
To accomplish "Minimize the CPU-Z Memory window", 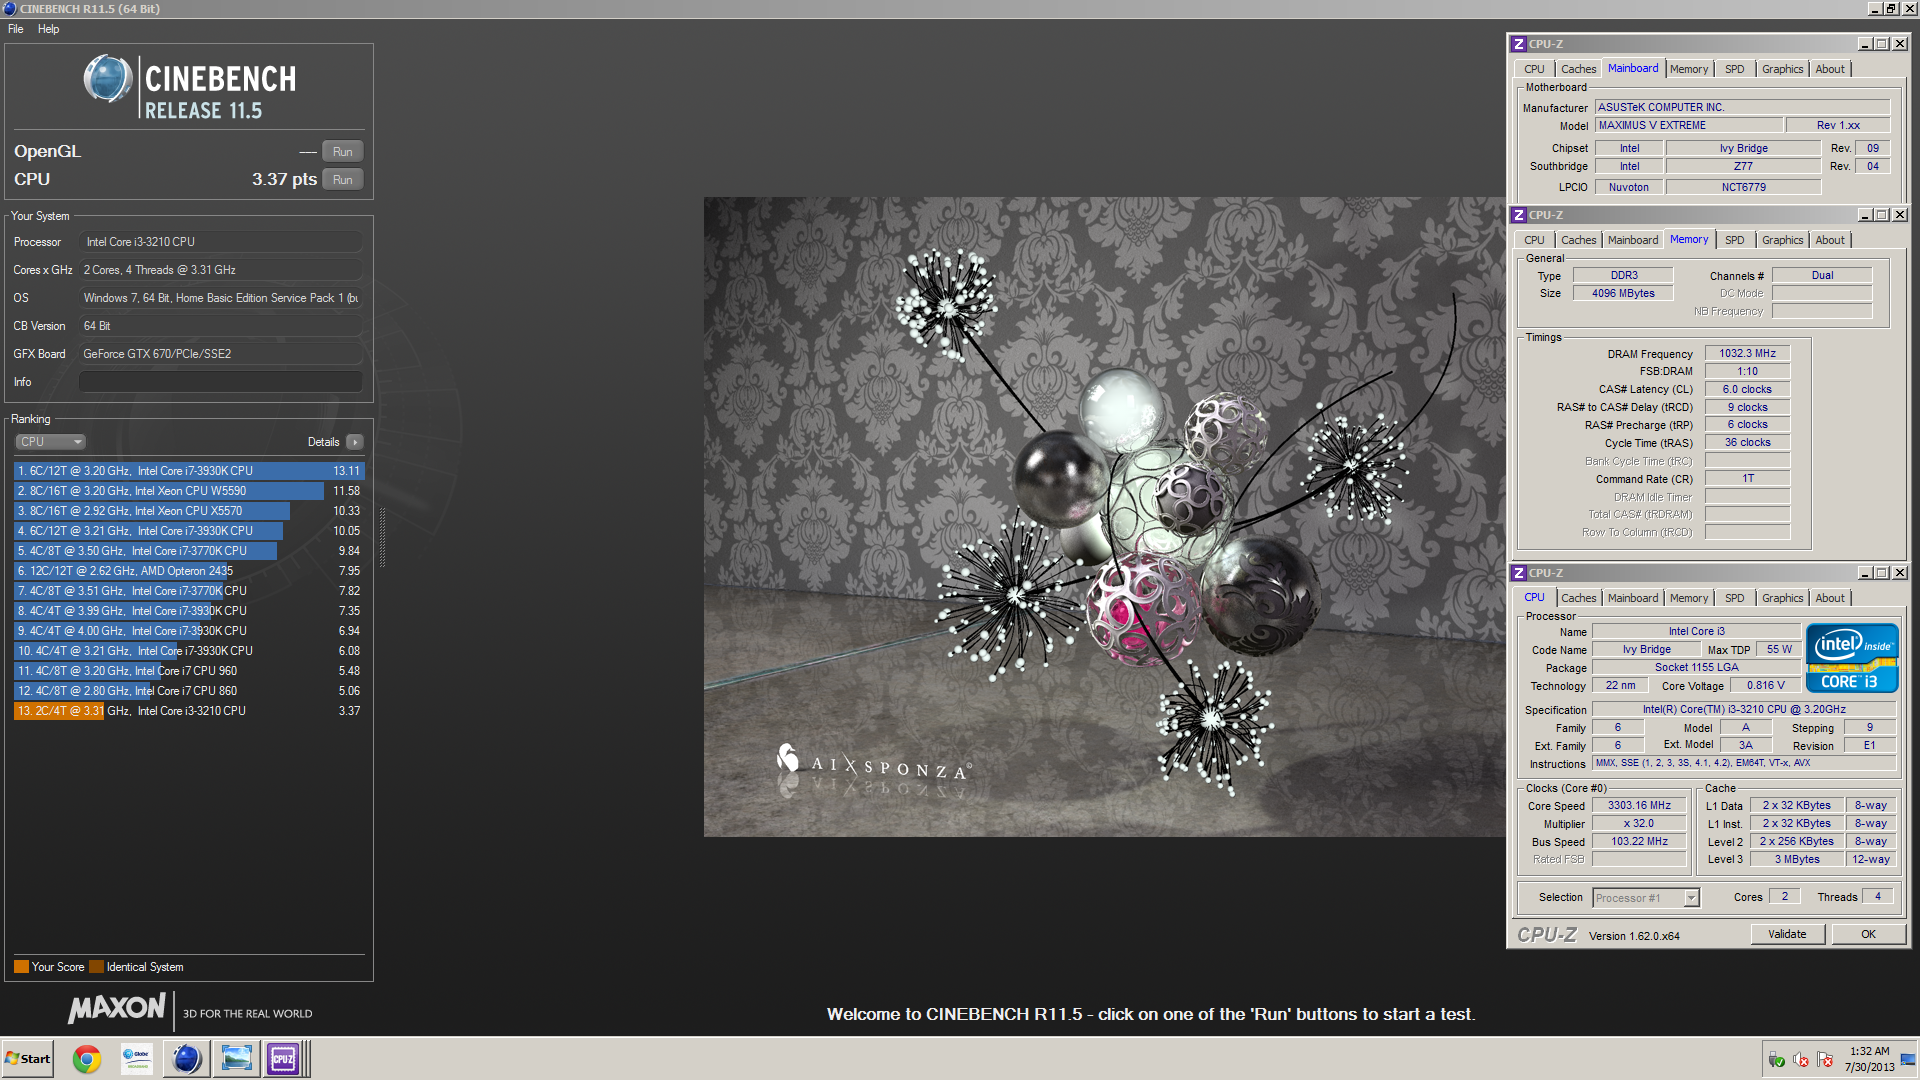I will click(1864, 215).
